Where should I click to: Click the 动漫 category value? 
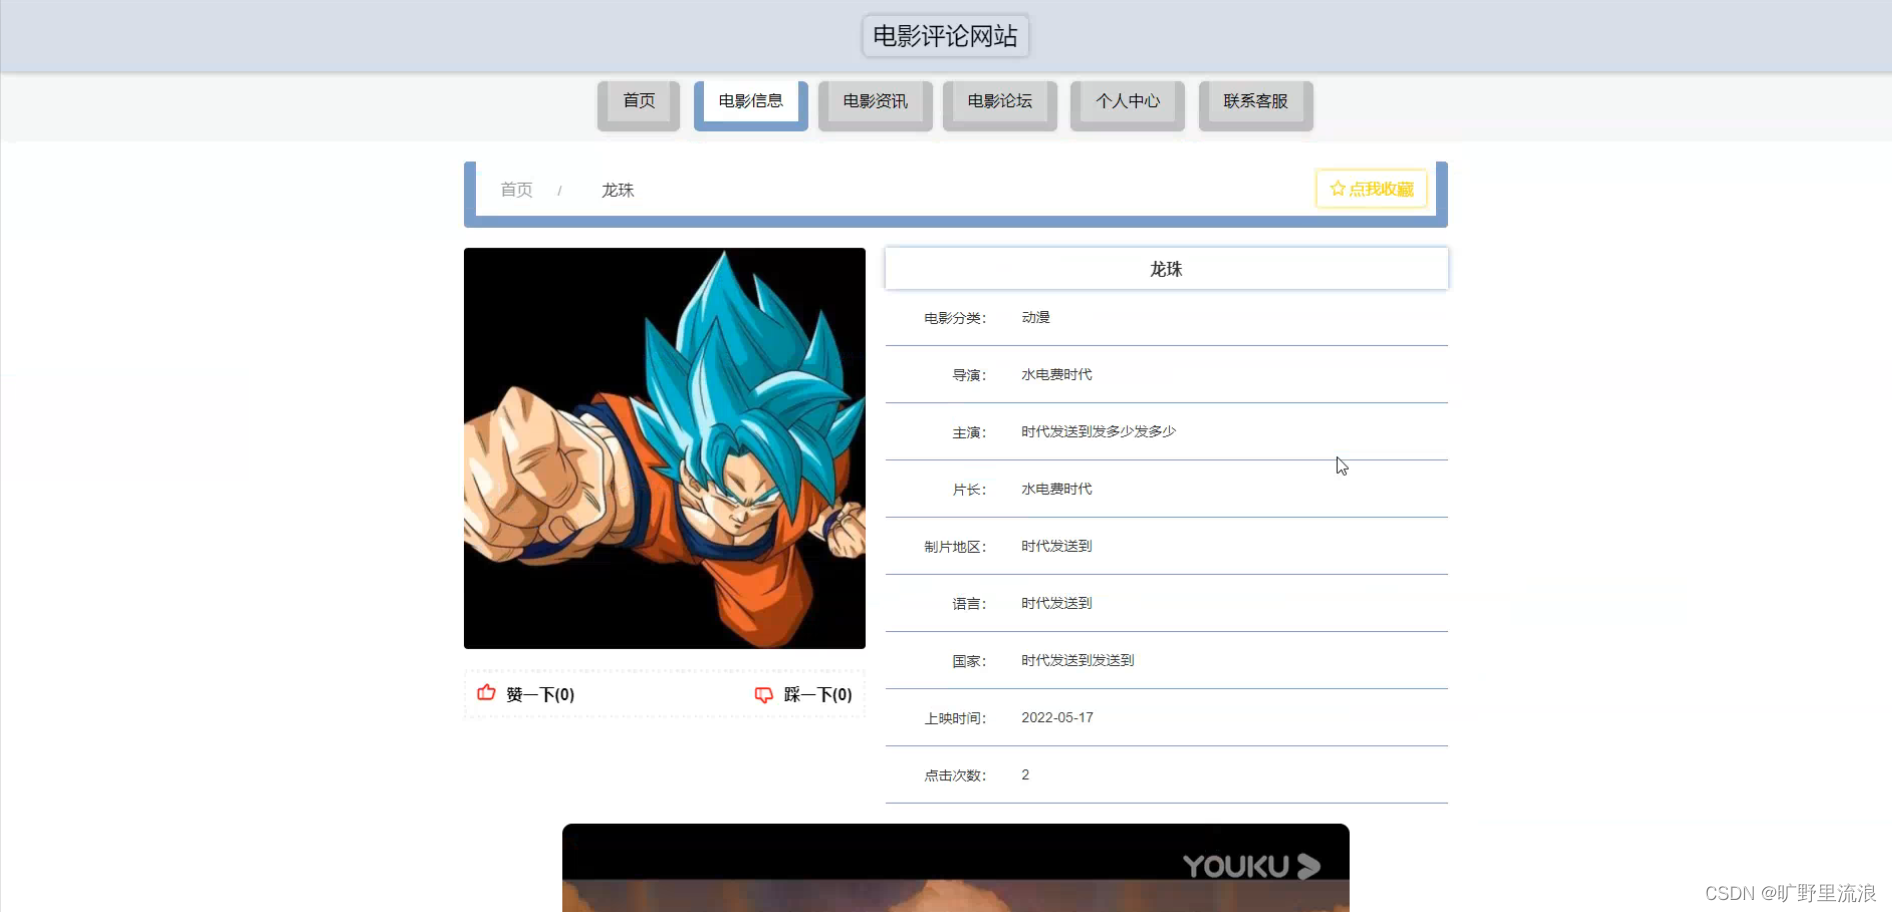click(1036, 317)
